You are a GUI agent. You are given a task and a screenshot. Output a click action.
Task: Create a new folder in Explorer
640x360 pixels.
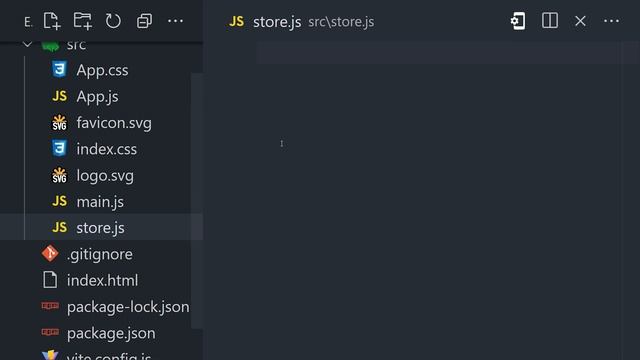click(82, 21)
